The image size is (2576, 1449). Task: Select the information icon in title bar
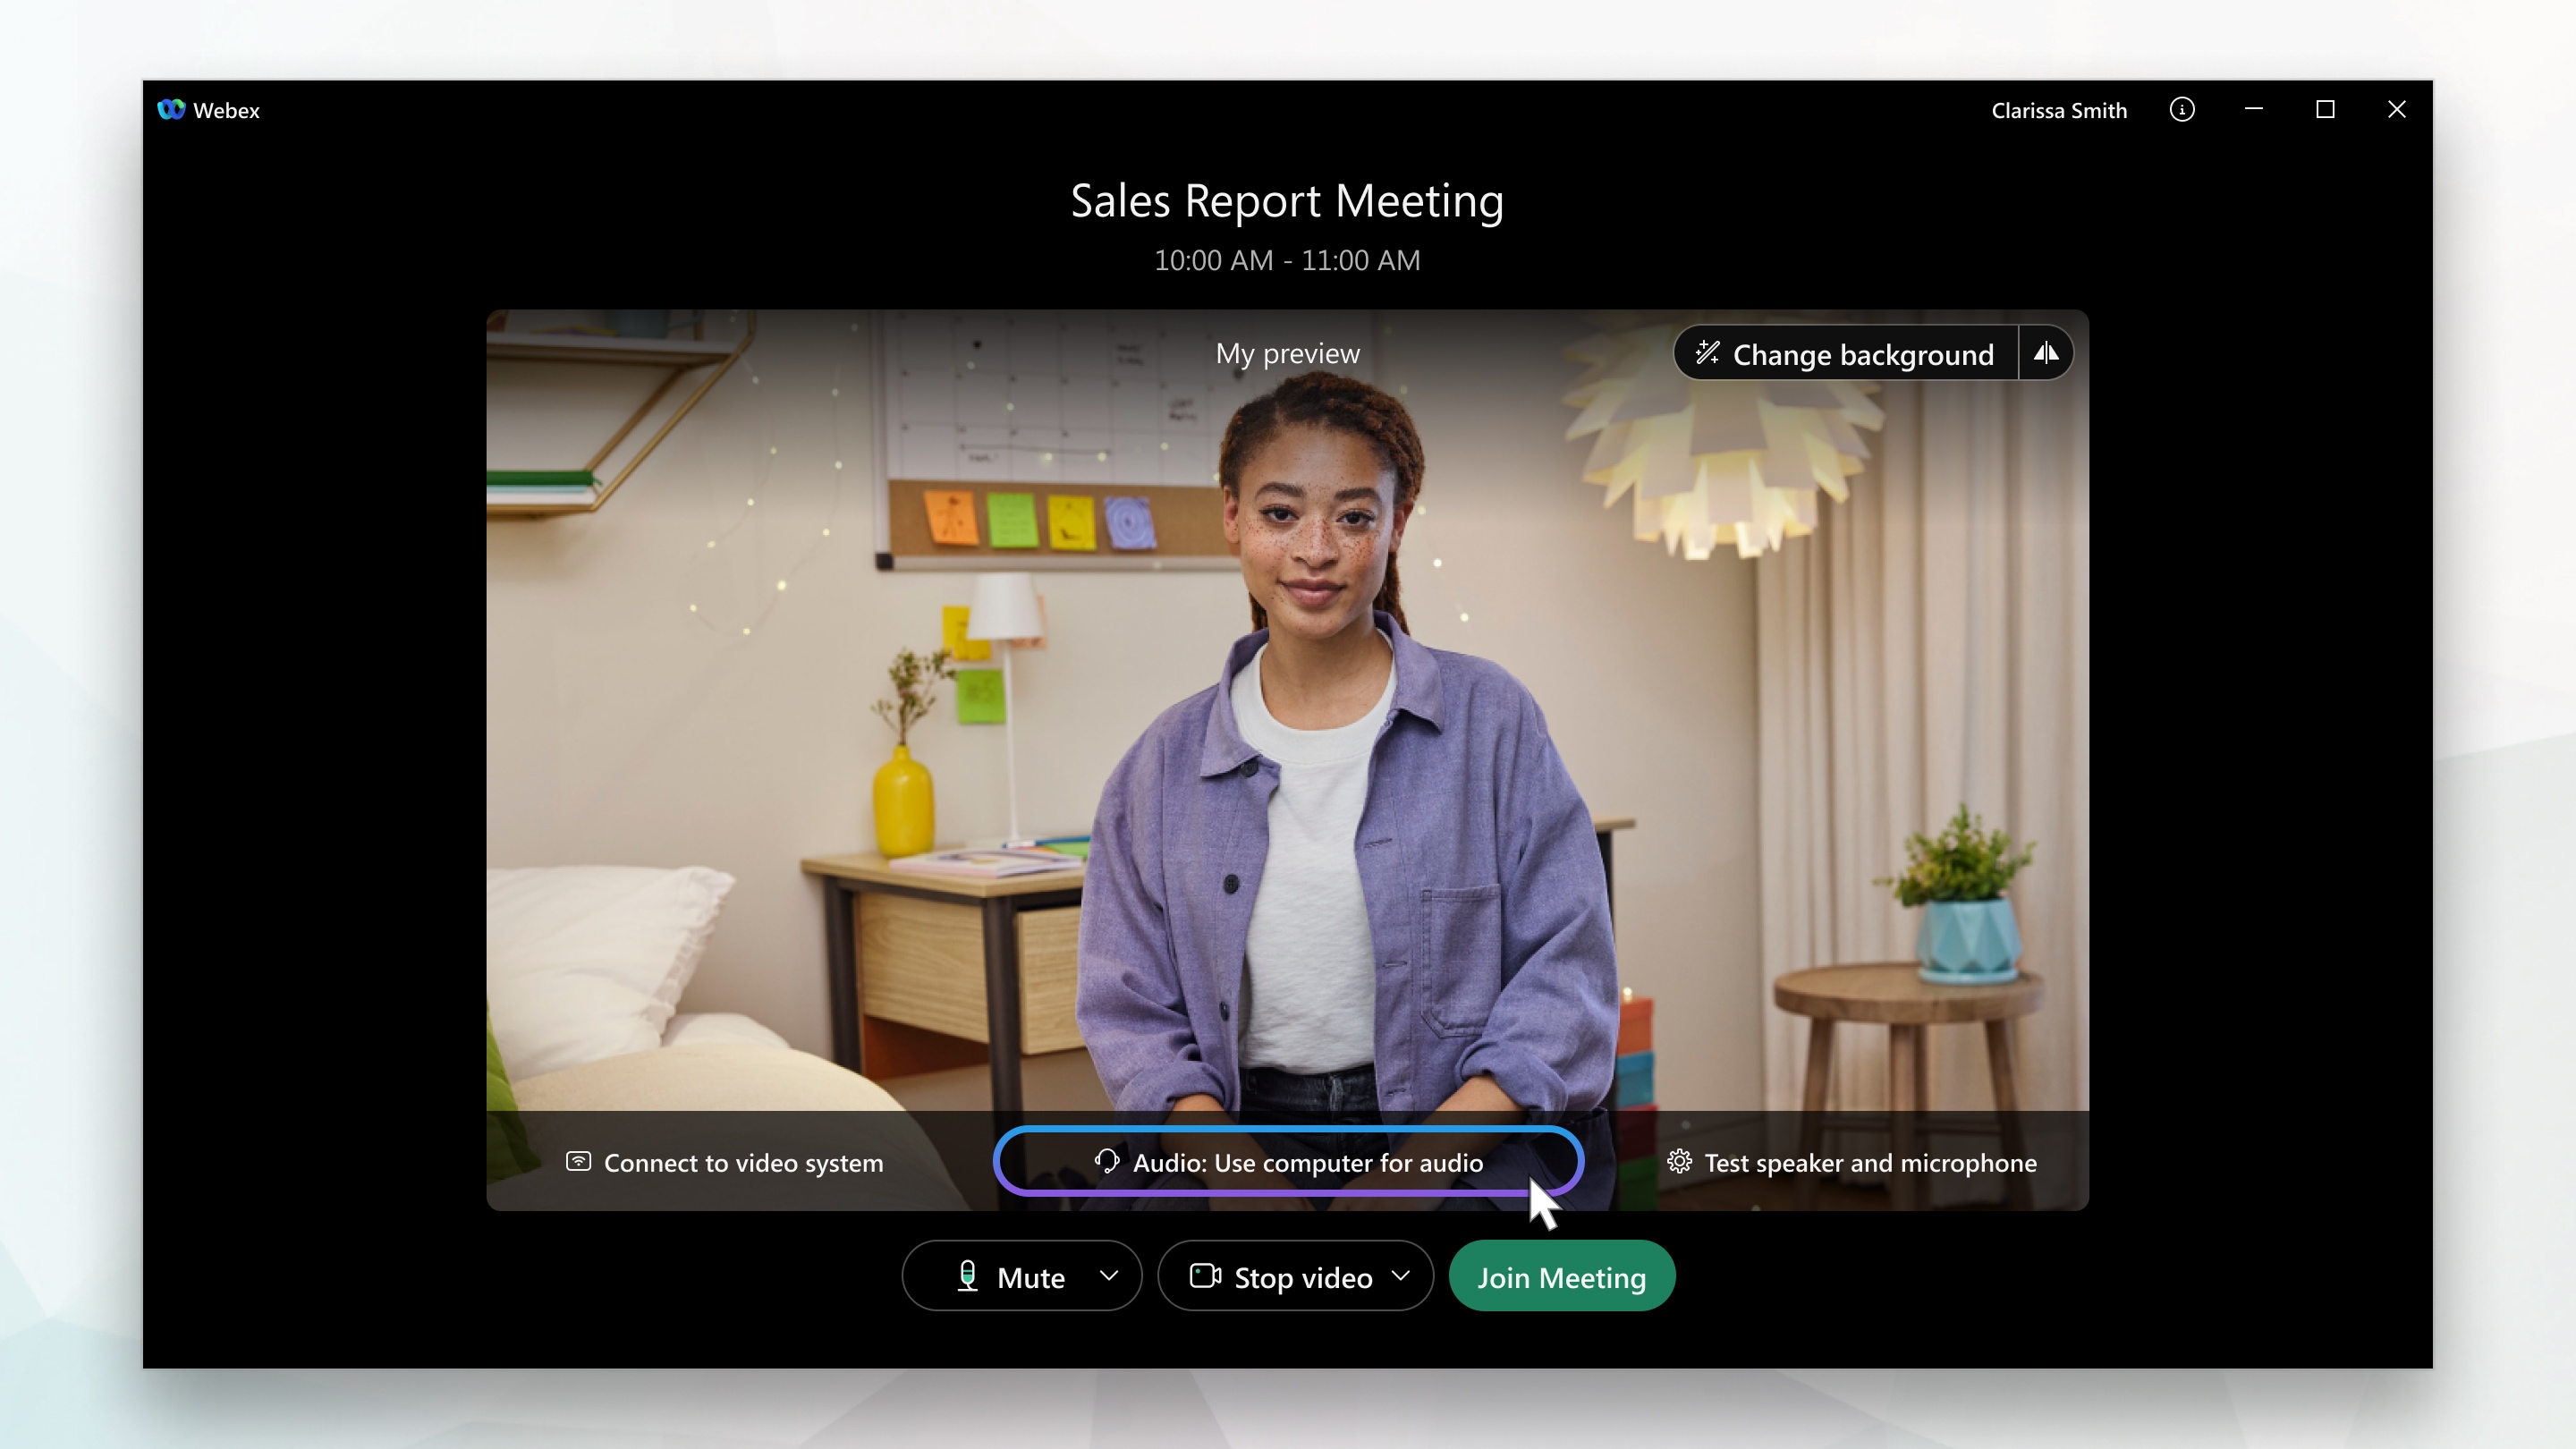(2183, 110)
